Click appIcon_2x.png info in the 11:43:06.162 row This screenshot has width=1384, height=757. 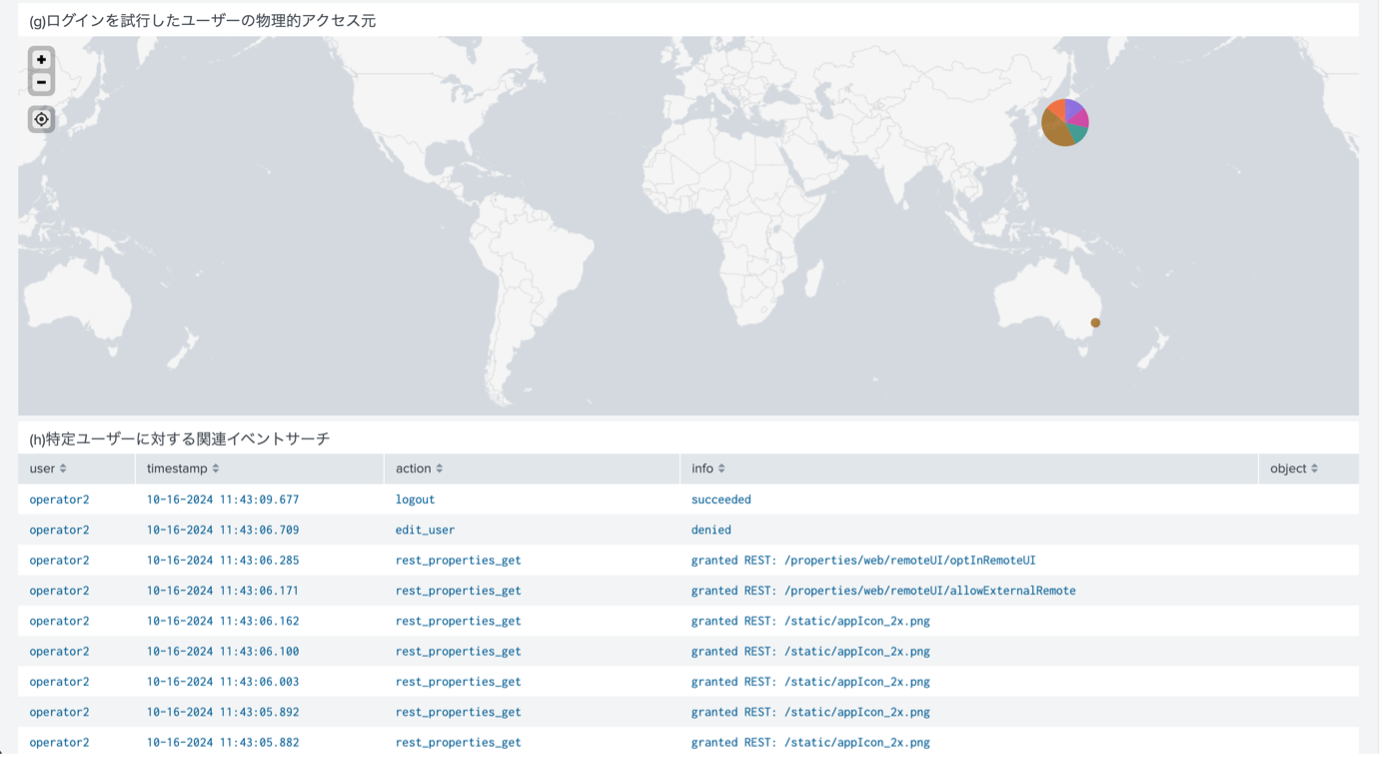811,621
